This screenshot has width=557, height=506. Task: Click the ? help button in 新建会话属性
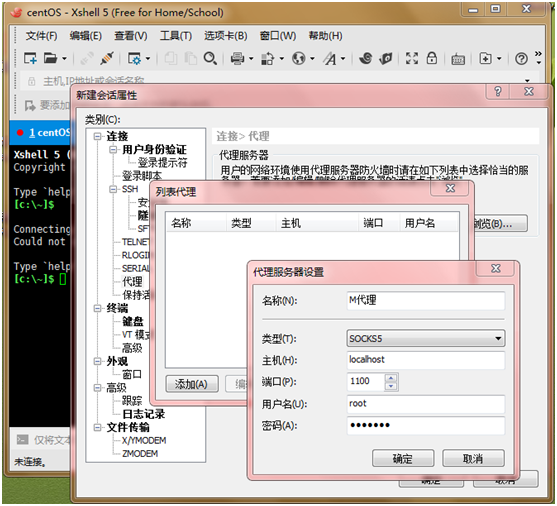coord(498,91)
